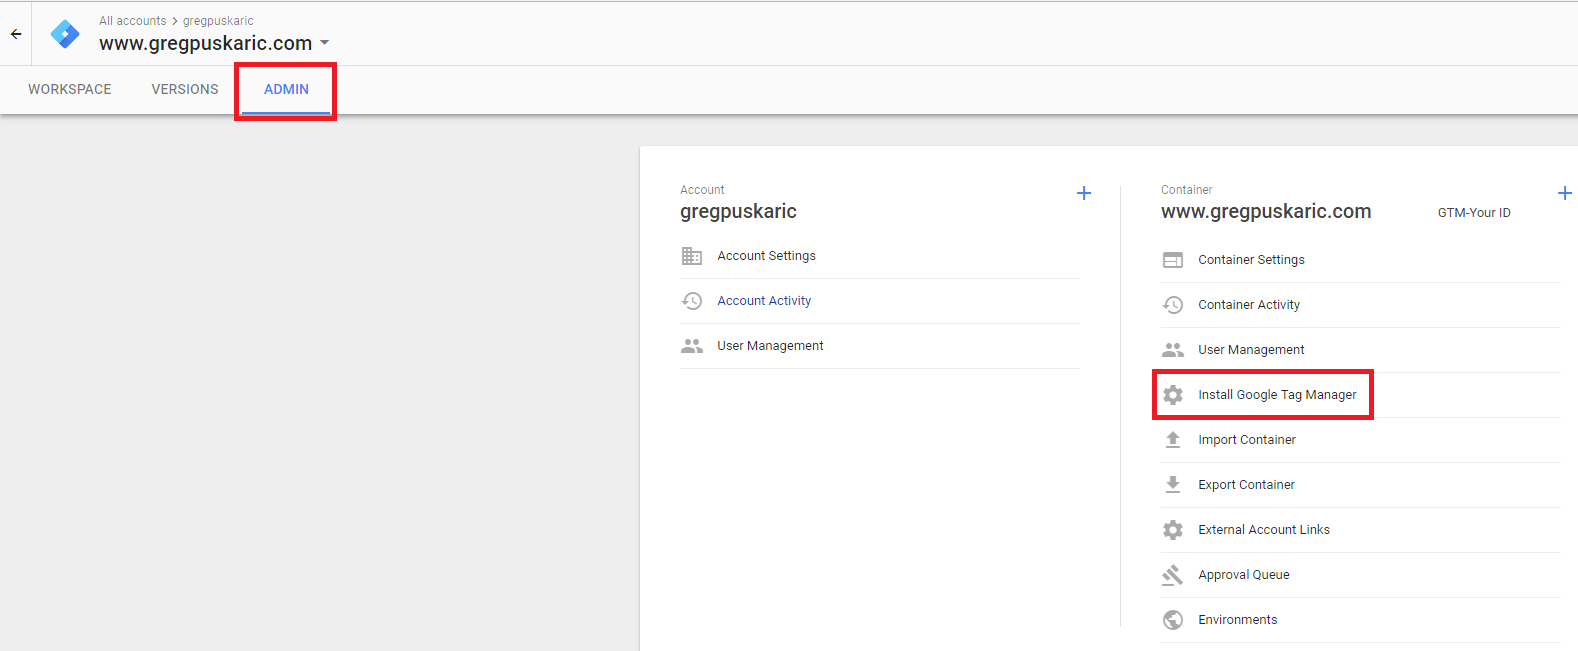Open Export Container
The image size is (1578, 651).
pos(1246,485)
